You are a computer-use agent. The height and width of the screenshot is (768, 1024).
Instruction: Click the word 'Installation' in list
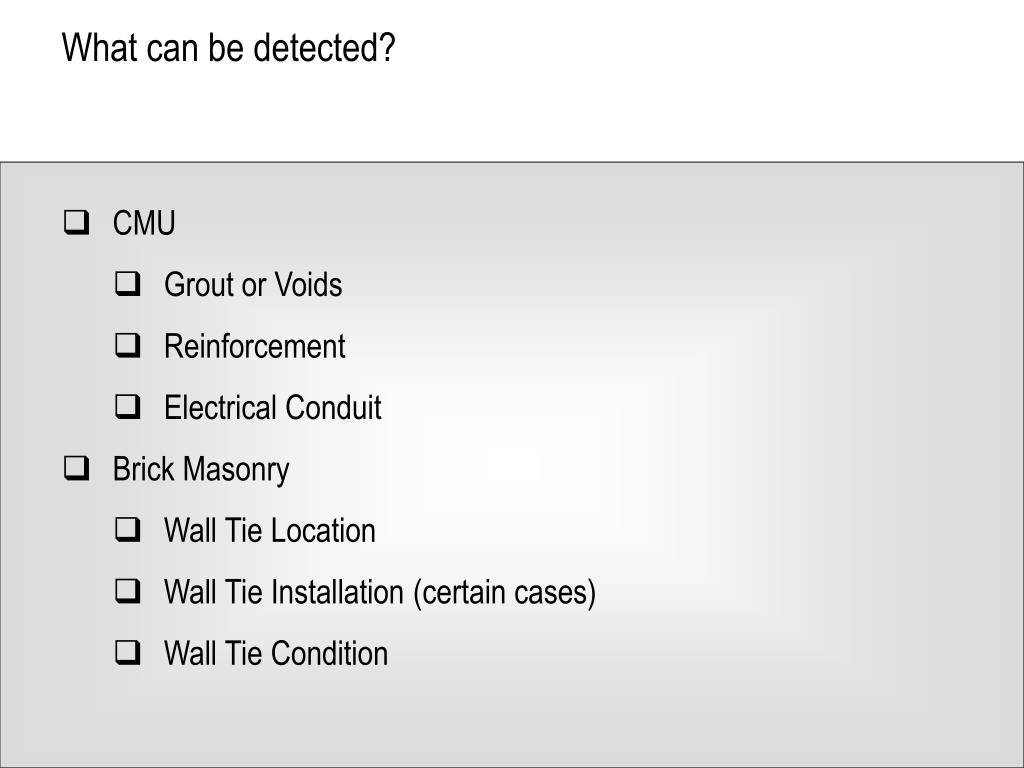coord(338,592)
